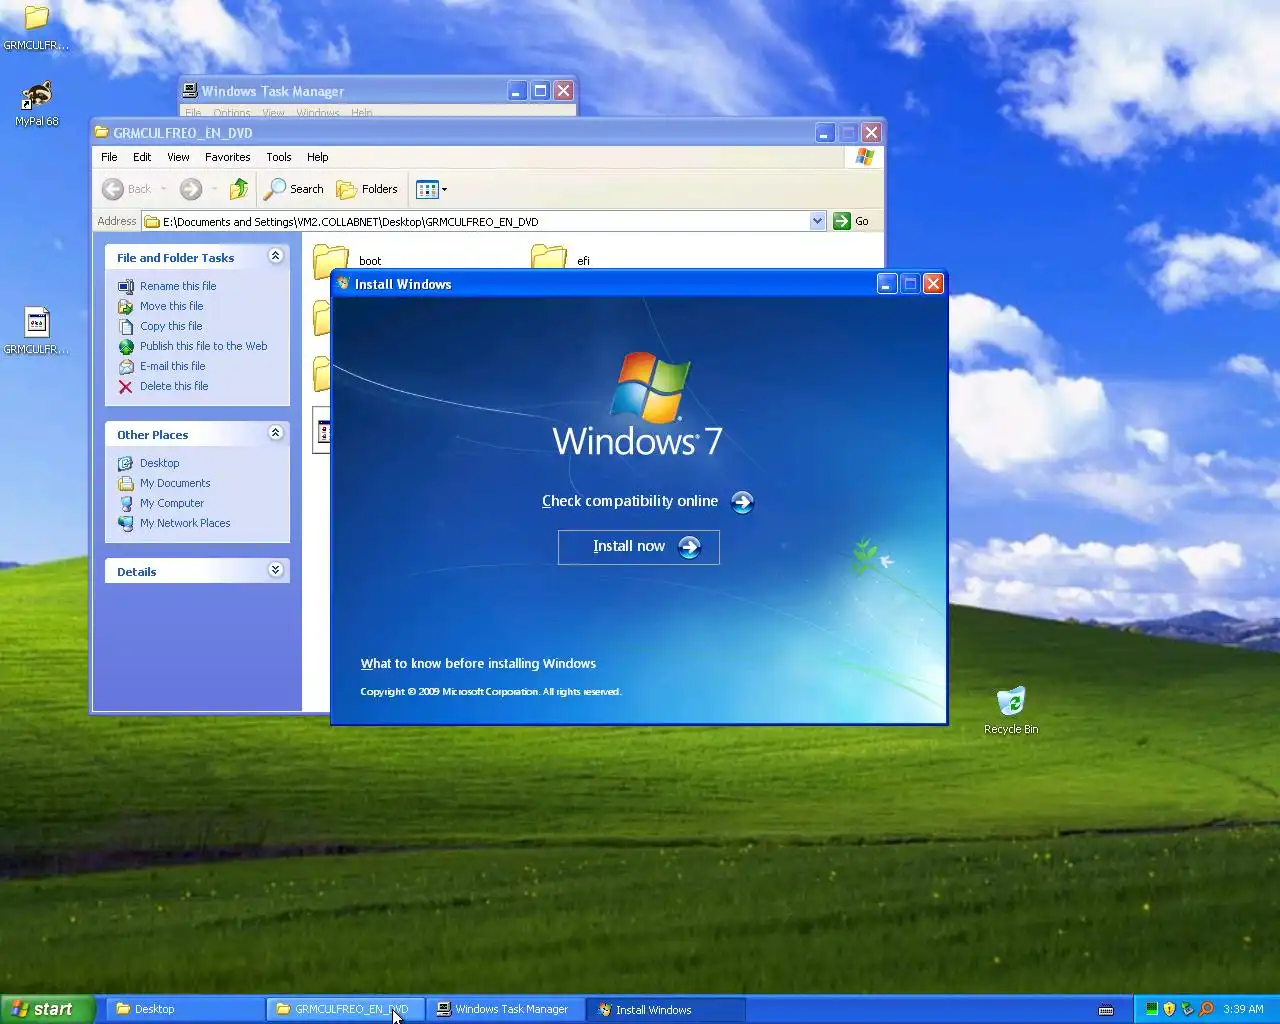Image resolution: width=1280 pixels, height=1024 pixels.
Task: Open the Start menu
Action: 47,1009
